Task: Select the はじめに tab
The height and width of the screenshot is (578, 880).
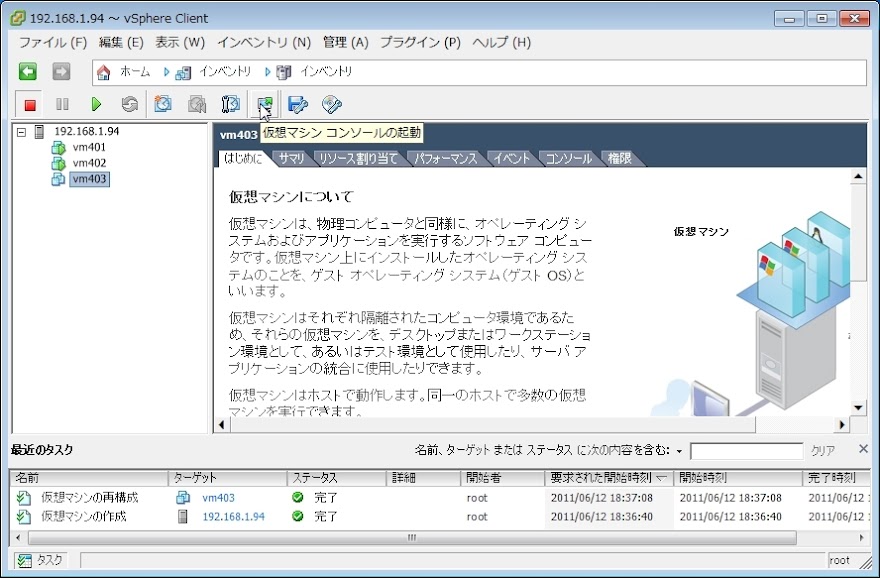Action: click(x=243, y=159)
